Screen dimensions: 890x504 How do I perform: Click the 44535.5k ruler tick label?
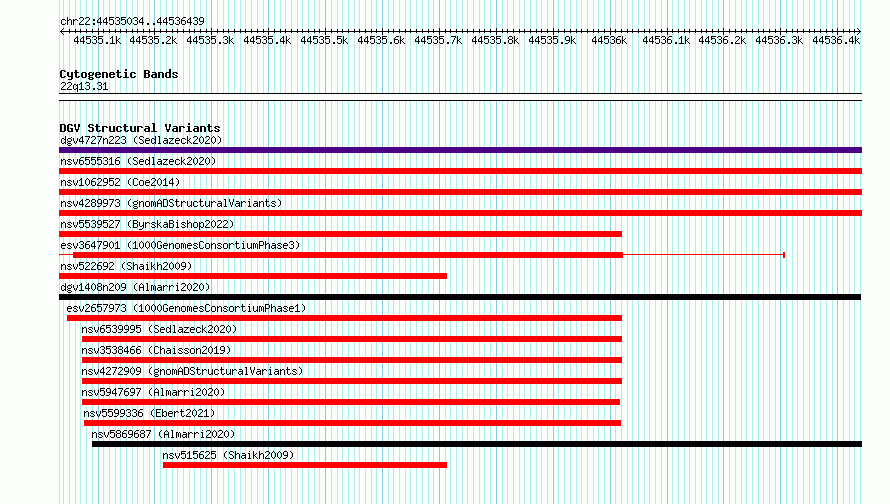[x=324, y=40]
